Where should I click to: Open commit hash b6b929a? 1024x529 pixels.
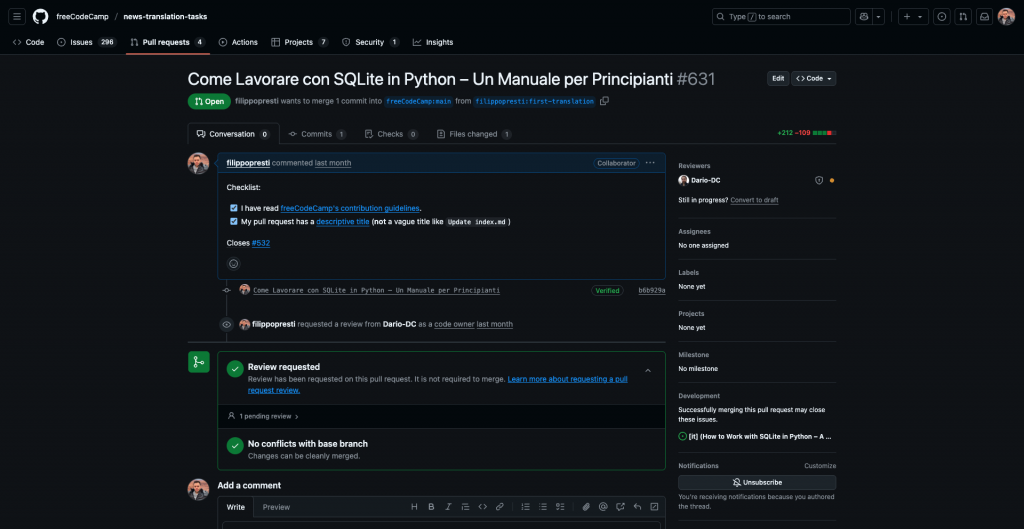coord(652,291)
